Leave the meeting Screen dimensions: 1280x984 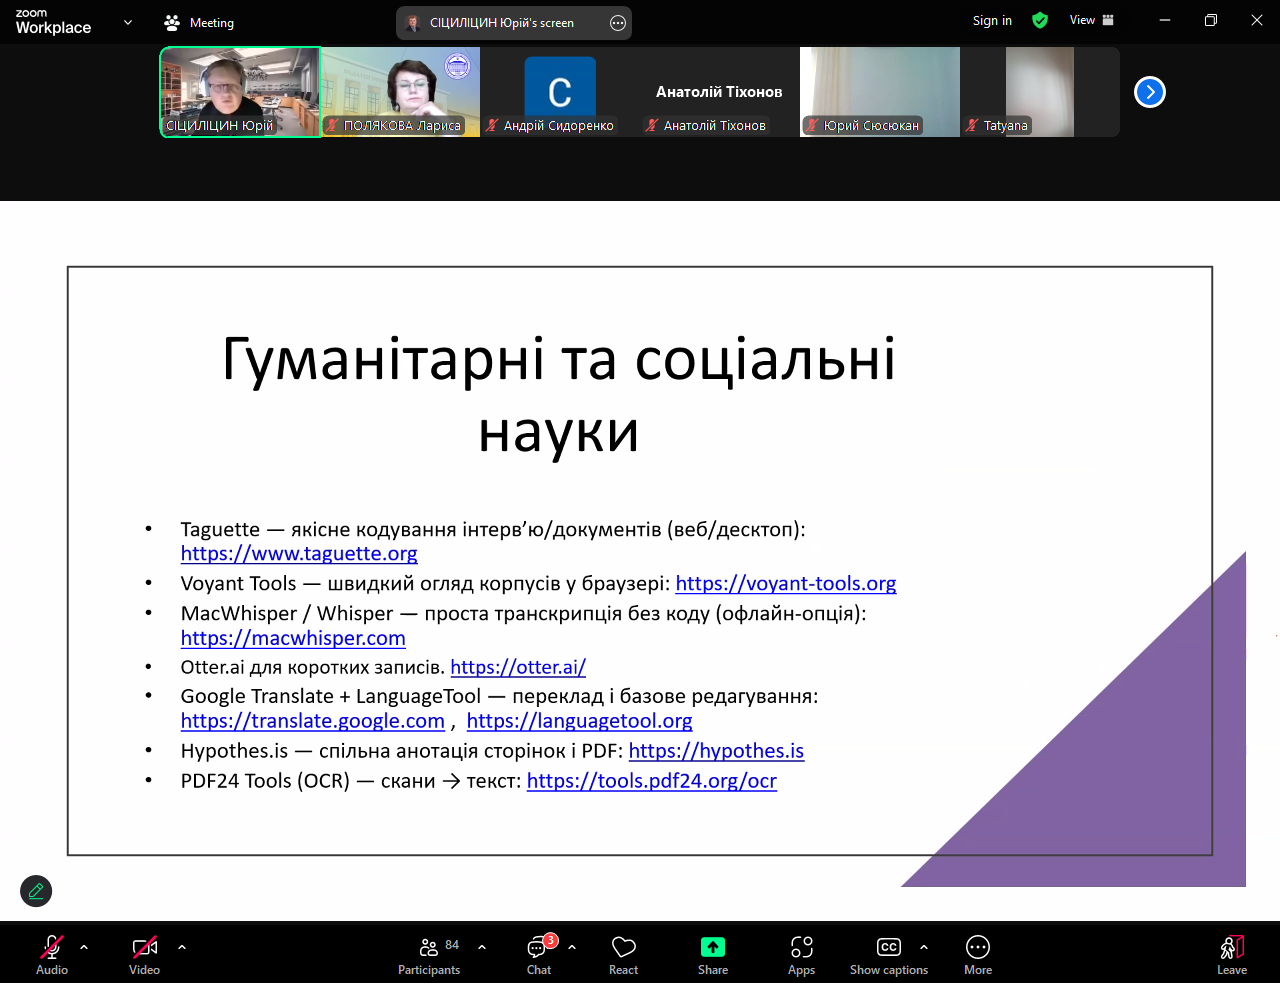[1231, 955]
